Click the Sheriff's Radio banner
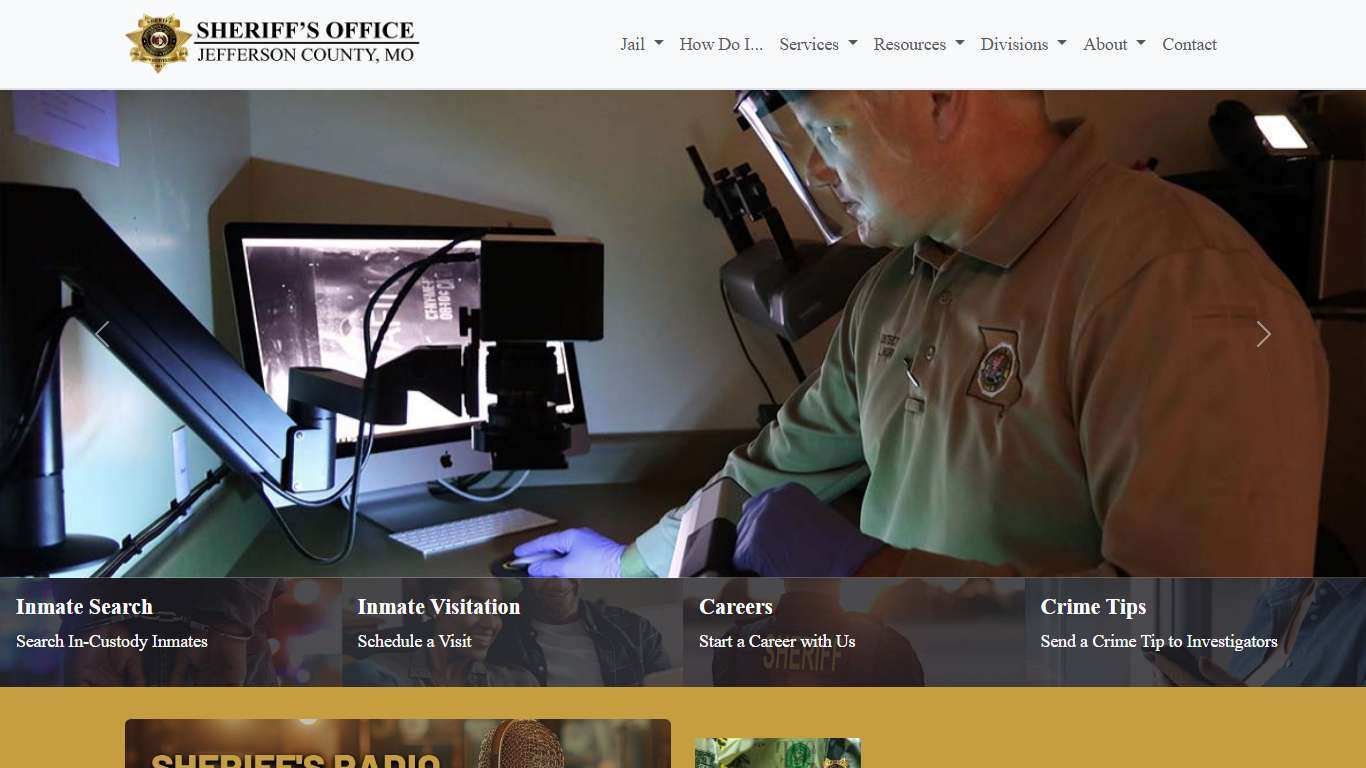The image size is (1366, 768). point(398,743)
